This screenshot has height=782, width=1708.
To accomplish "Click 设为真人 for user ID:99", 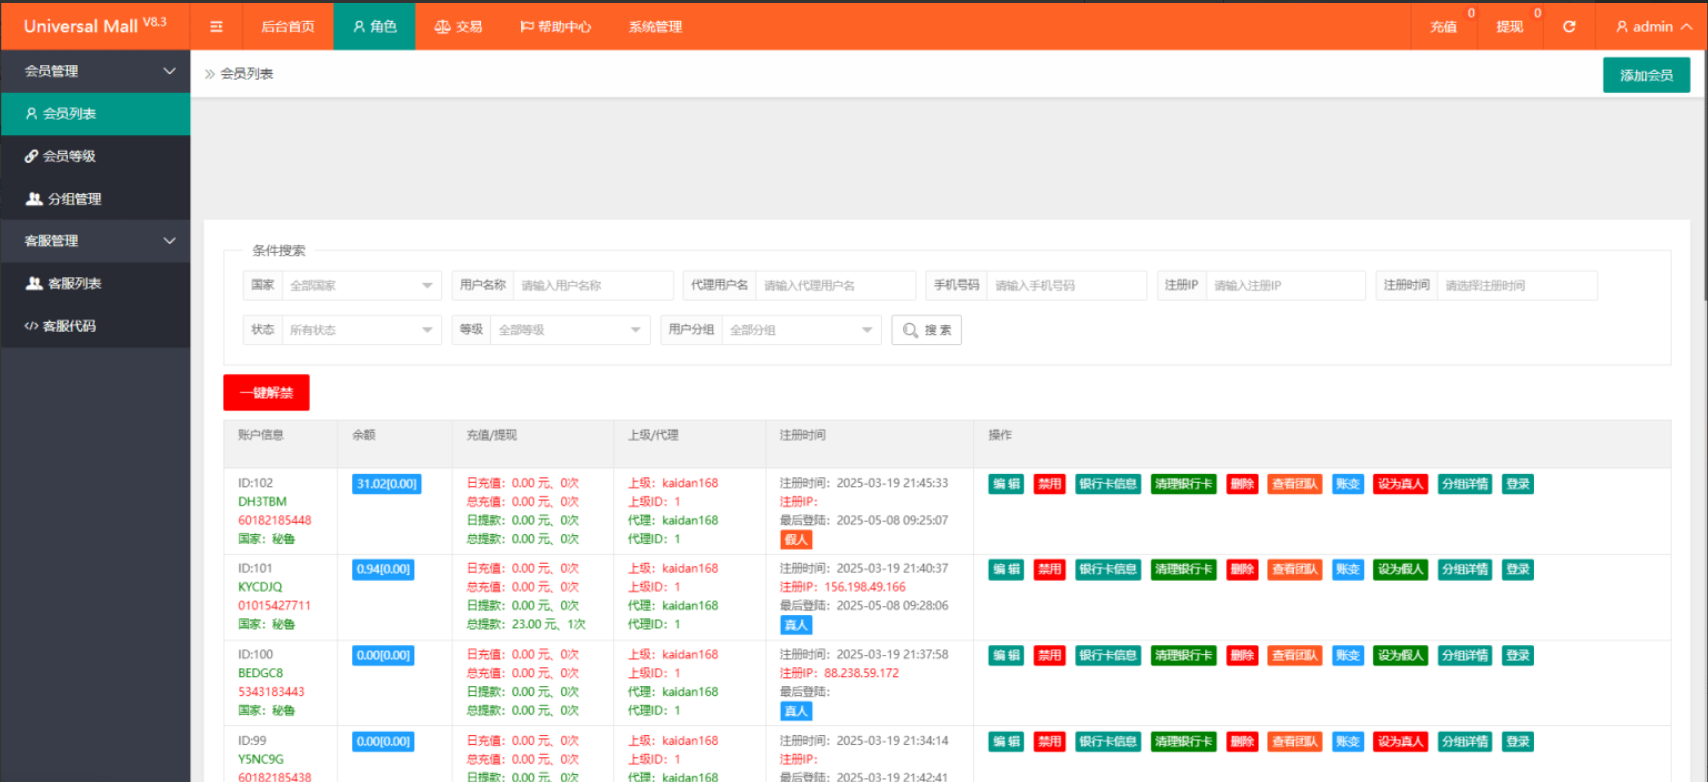I will coord(1400,742).
